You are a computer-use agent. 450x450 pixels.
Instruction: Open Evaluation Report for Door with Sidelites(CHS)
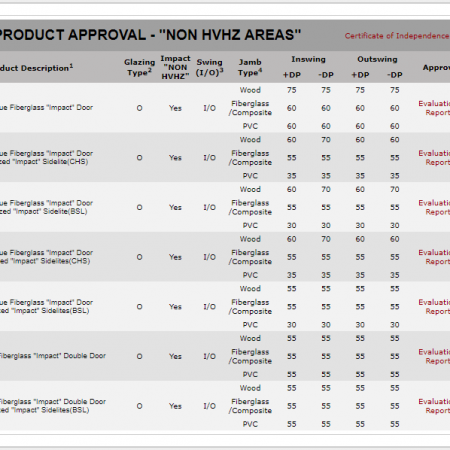point(434,257)
